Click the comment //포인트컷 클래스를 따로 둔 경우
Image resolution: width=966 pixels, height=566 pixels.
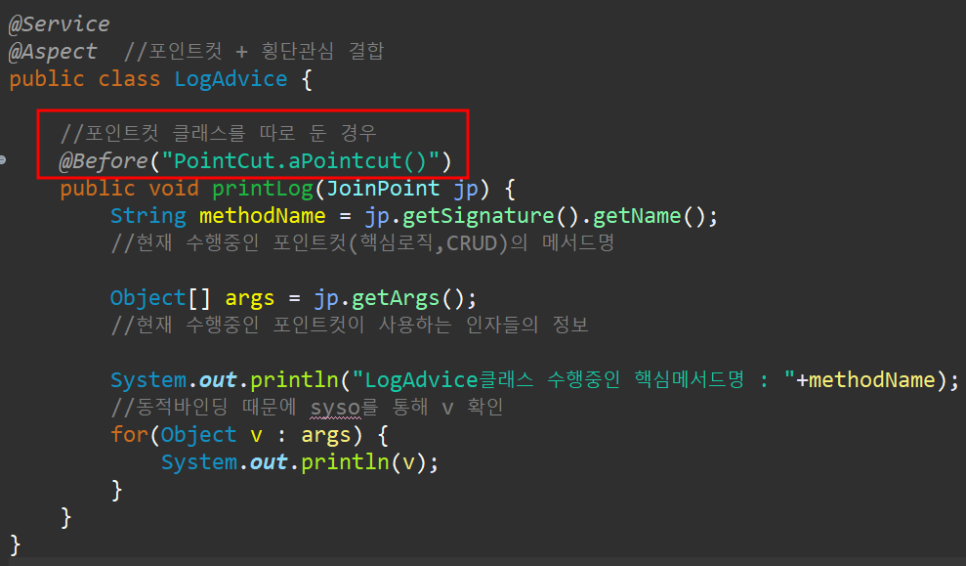click(x=218, y=133)
